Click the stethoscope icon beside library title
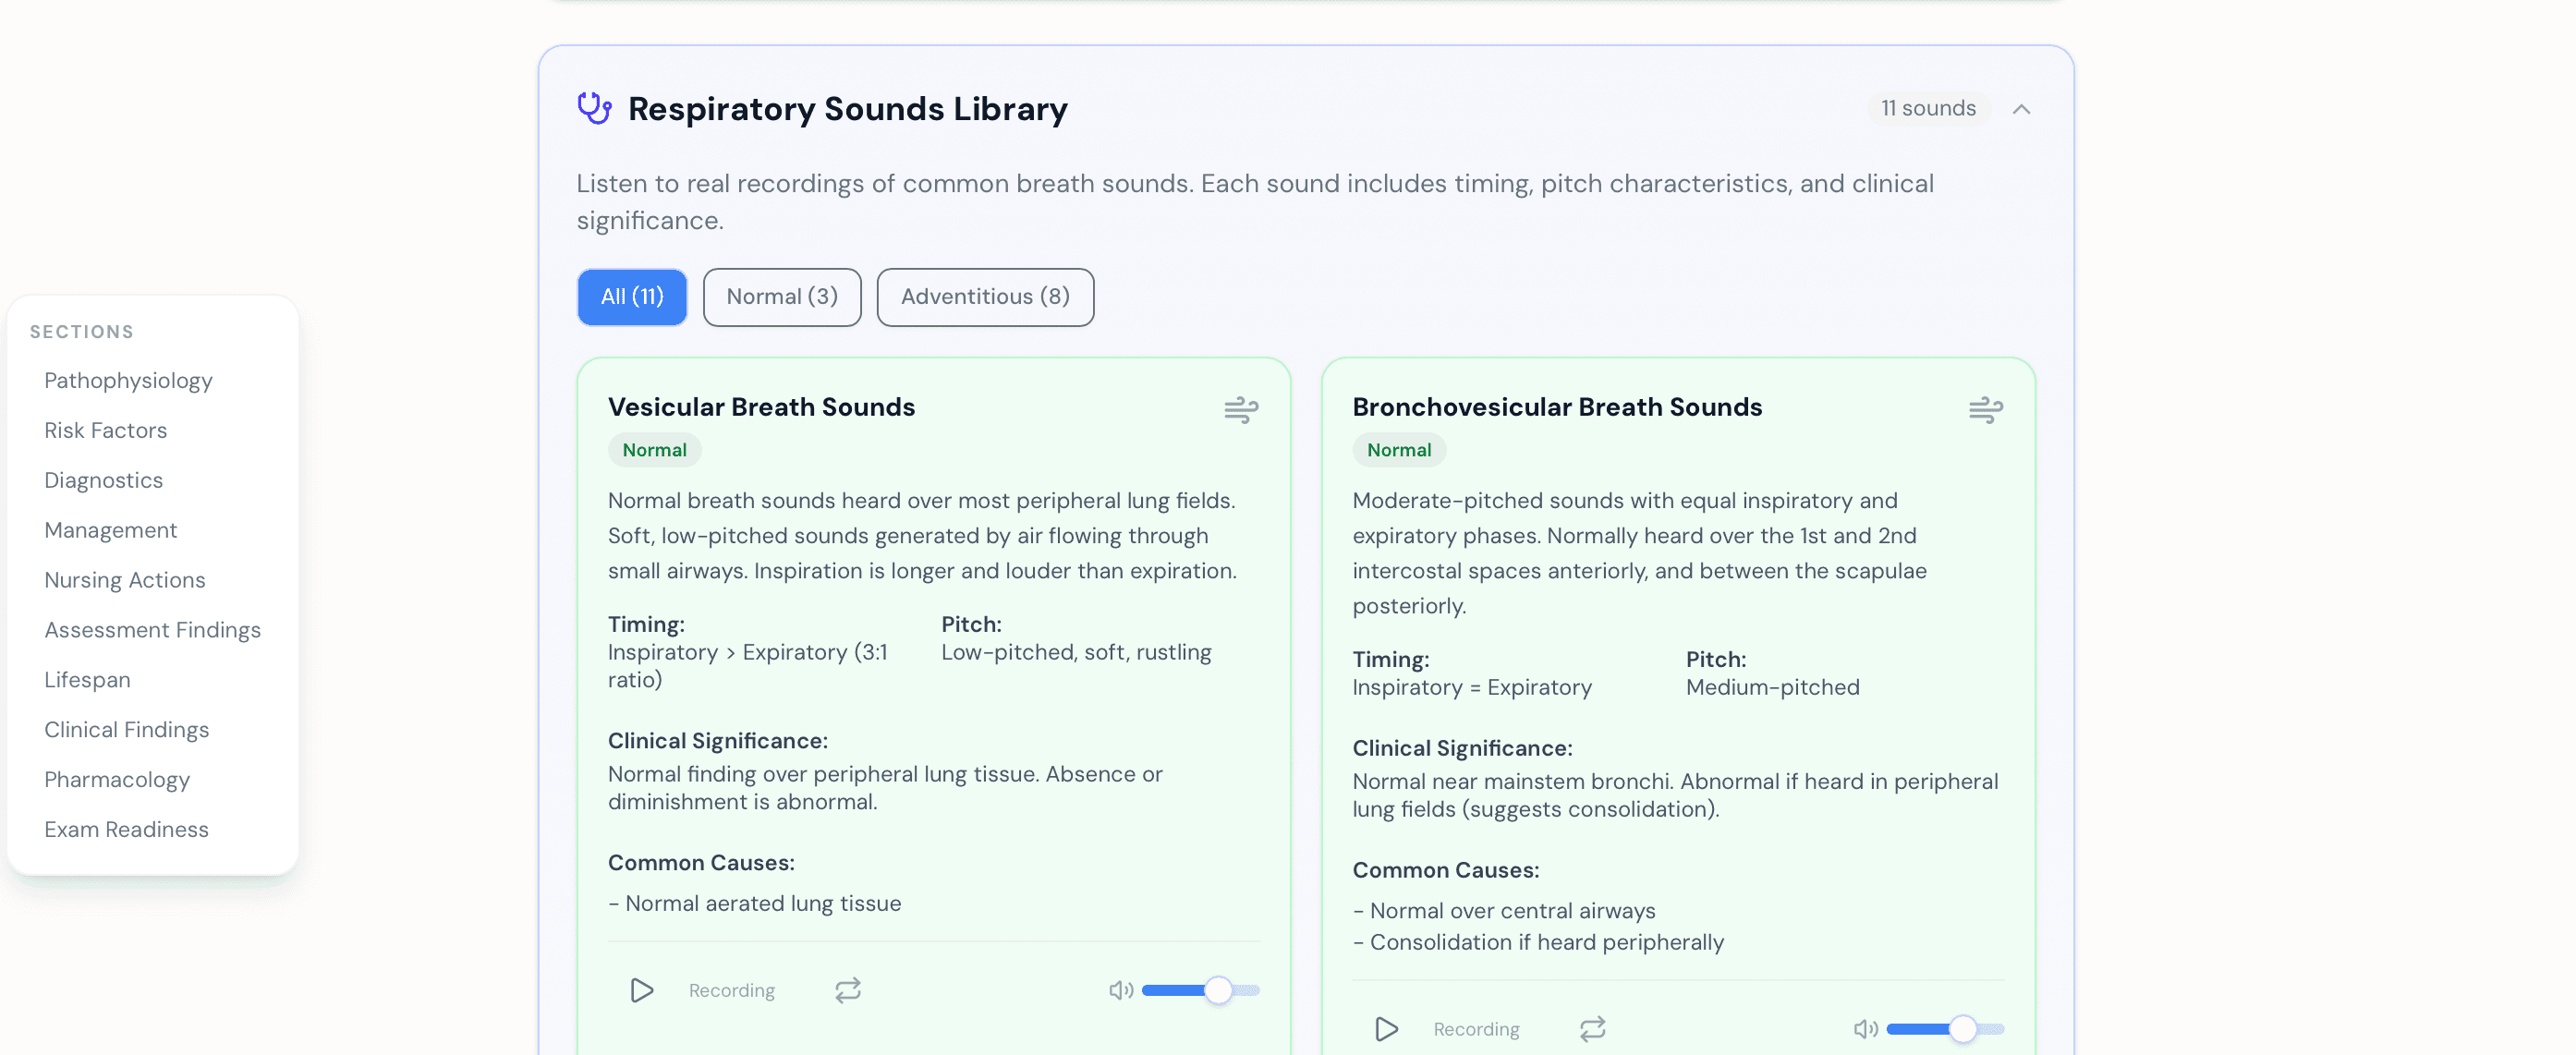Viewport: 2576px width, 1055px height. (594, 108)
